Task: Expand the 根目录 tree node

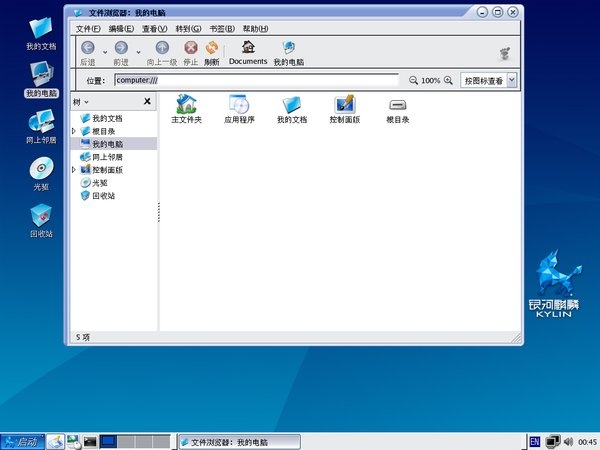Action: (74, 131)
